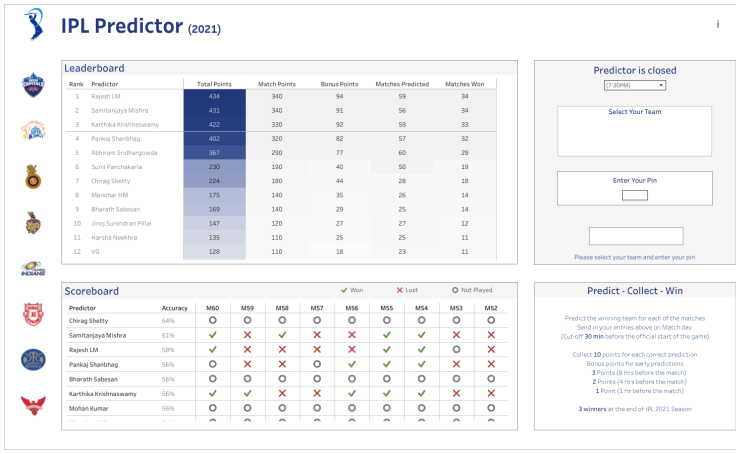Image resolution: width=736 pixels, height=454 pixels.
Task: Select the Sunrisers Hyderabad team logo
Action: click(x=33, y=405)
